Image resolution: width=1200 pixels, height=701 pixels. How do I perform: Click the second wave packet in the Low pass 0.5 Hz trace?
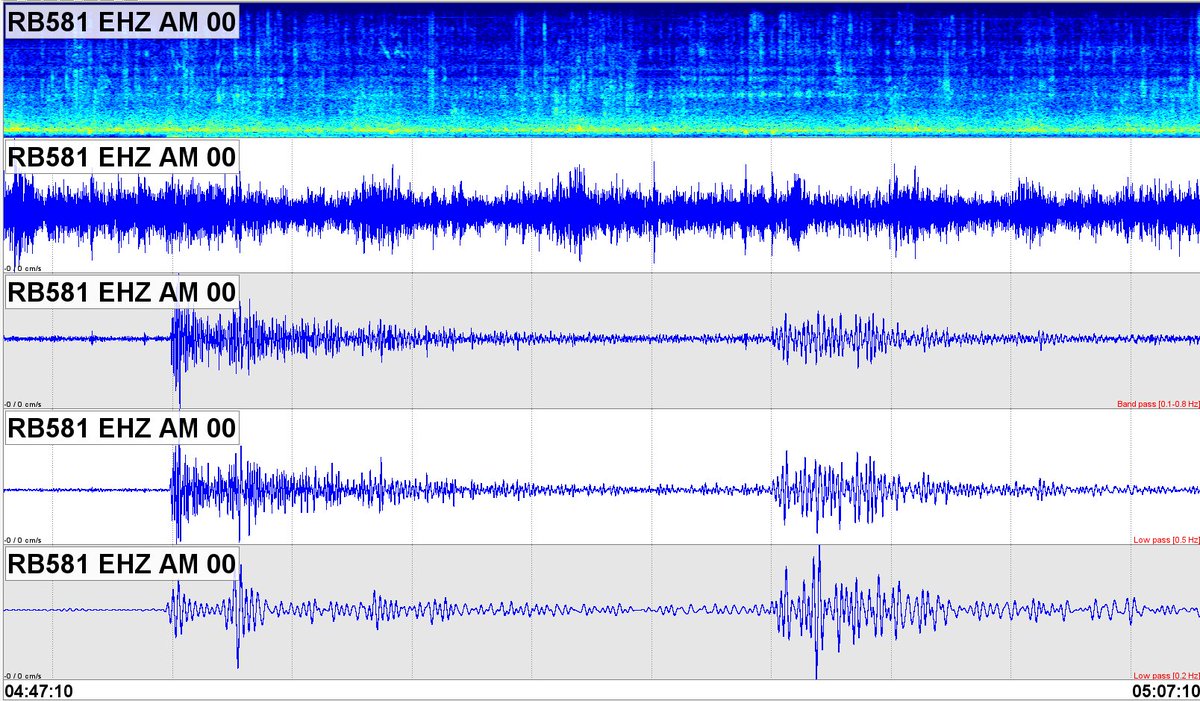(835, 489)
